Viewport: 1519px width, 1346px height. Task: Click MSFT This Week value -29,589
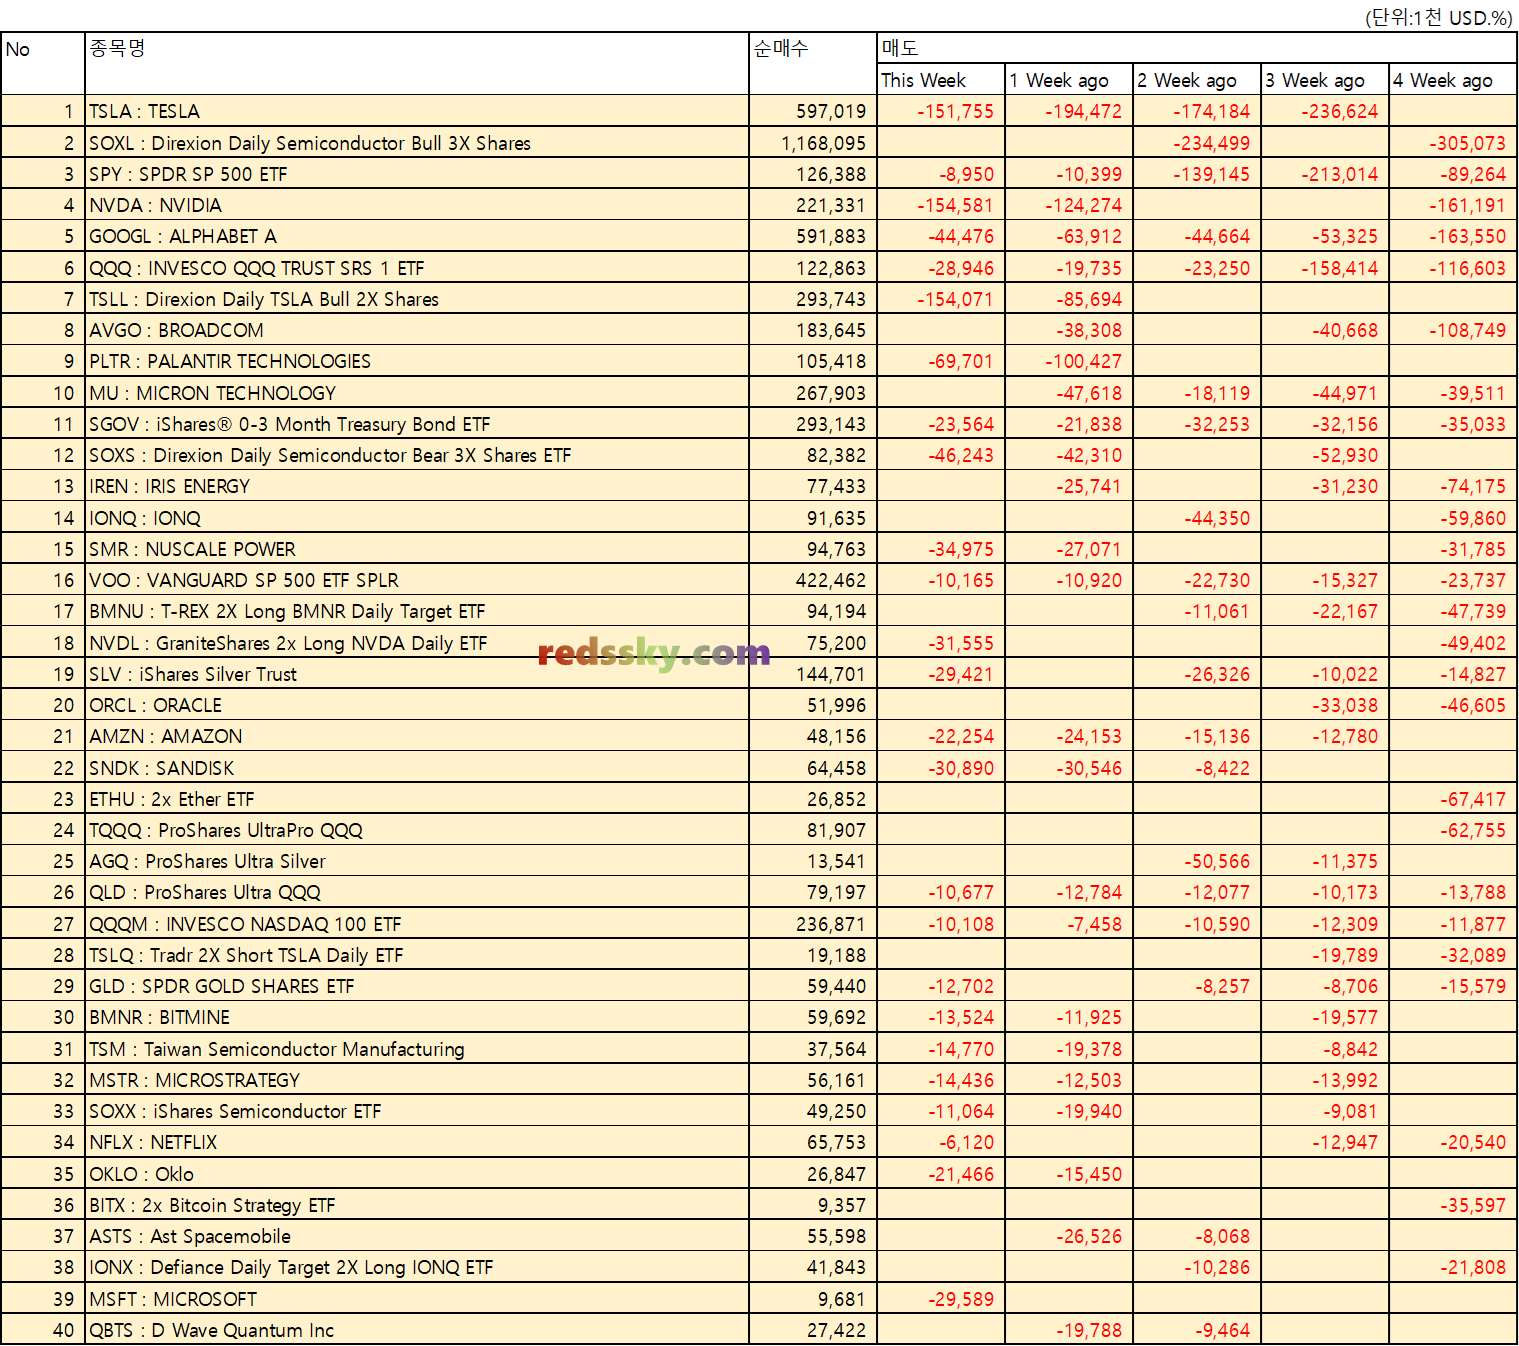(x=941, y=1299)
